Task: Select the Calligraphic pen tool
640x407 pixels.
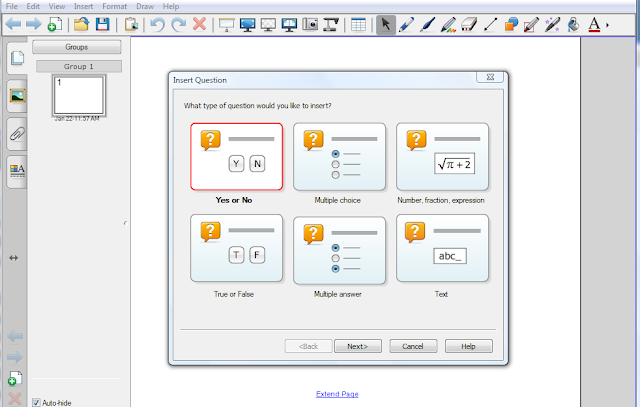Action: point(427,24)
